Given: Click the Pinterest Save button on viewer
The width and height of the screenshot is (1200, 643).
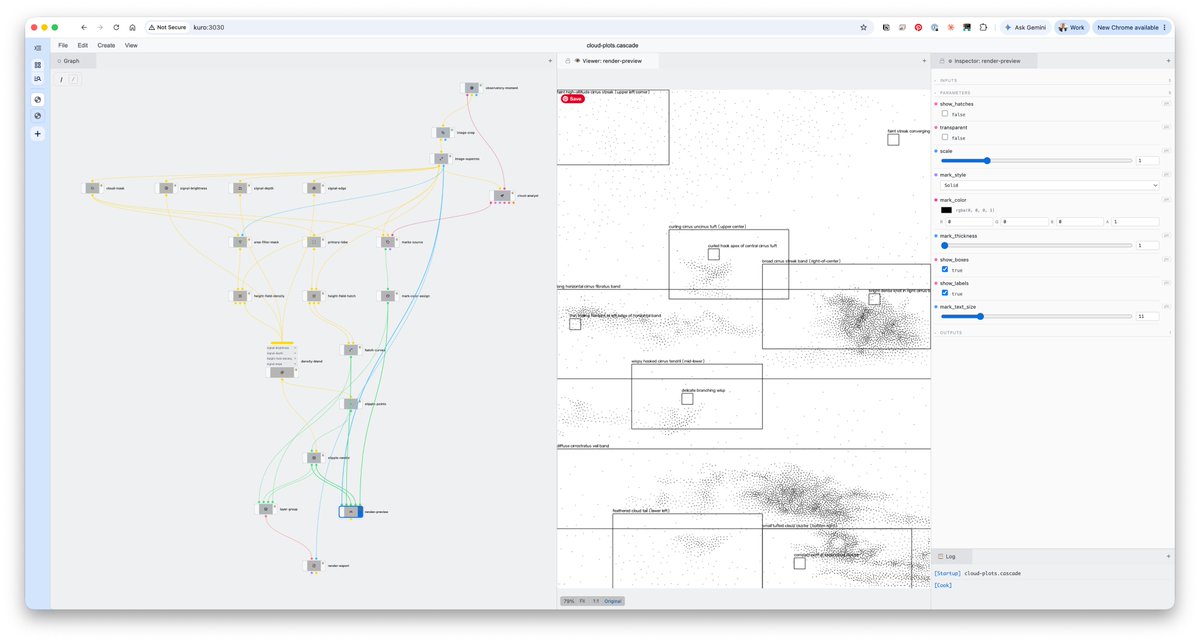Looking at the screenshot, I should tap(572, 99).
